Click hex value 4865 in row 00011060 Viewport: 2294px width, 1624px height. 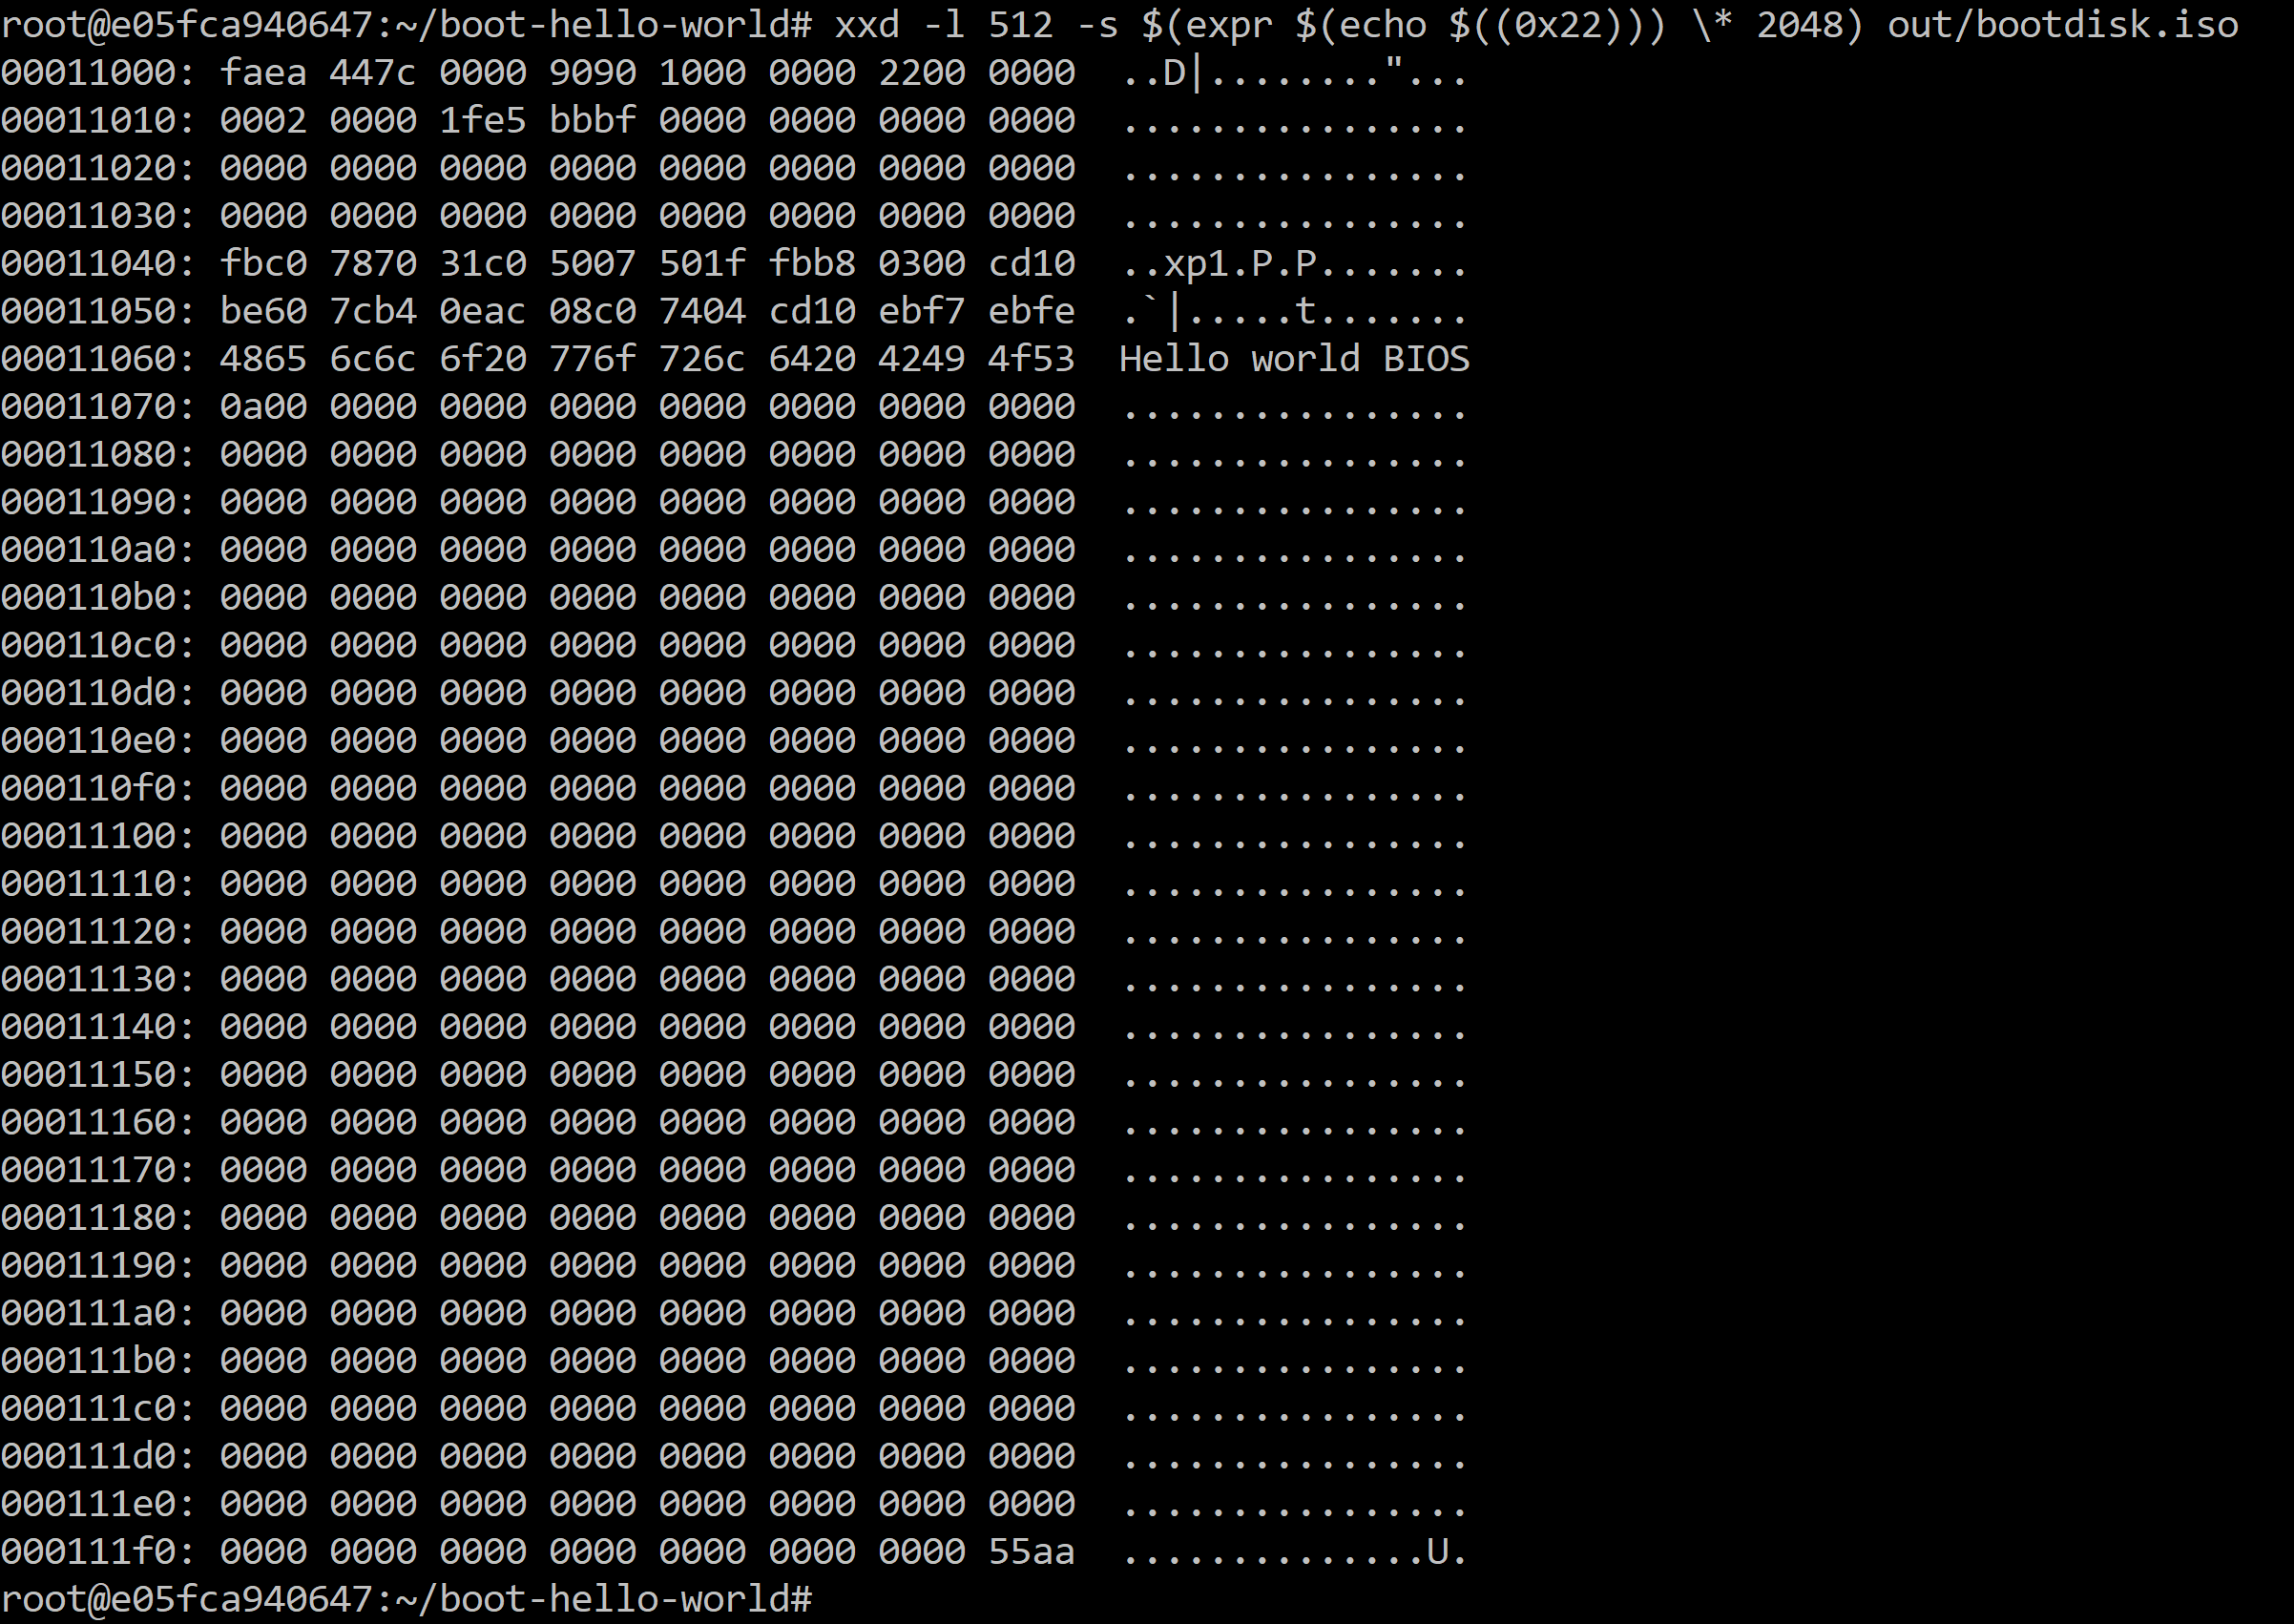263,359
